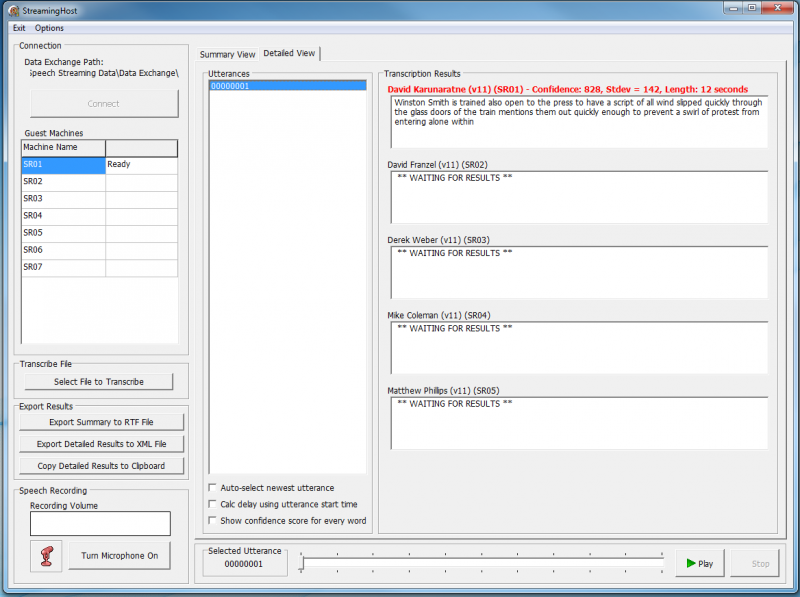
Task: Click the StreamingHost title bar app icon
Action: click(14, 10)
